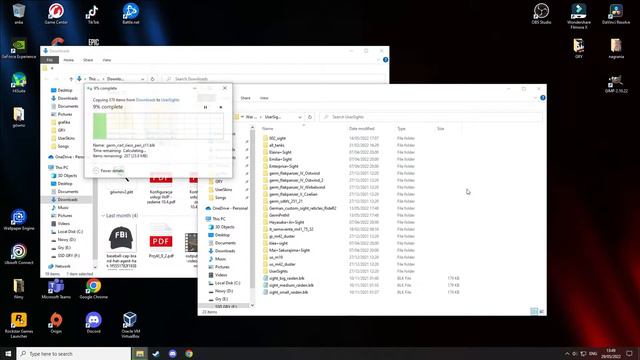Click the Discord icon in the taskbar
640x360 pixels.
172,353
